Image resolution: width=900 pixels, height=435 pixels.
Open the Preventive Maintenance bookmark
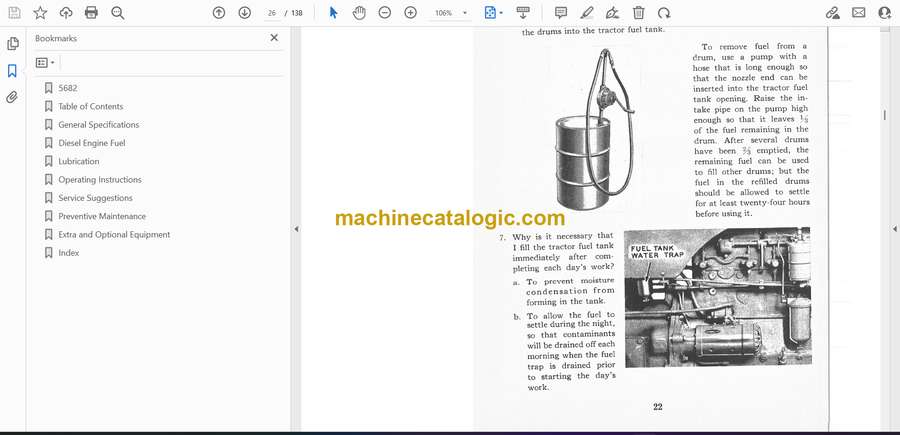(x=102, y=216)
